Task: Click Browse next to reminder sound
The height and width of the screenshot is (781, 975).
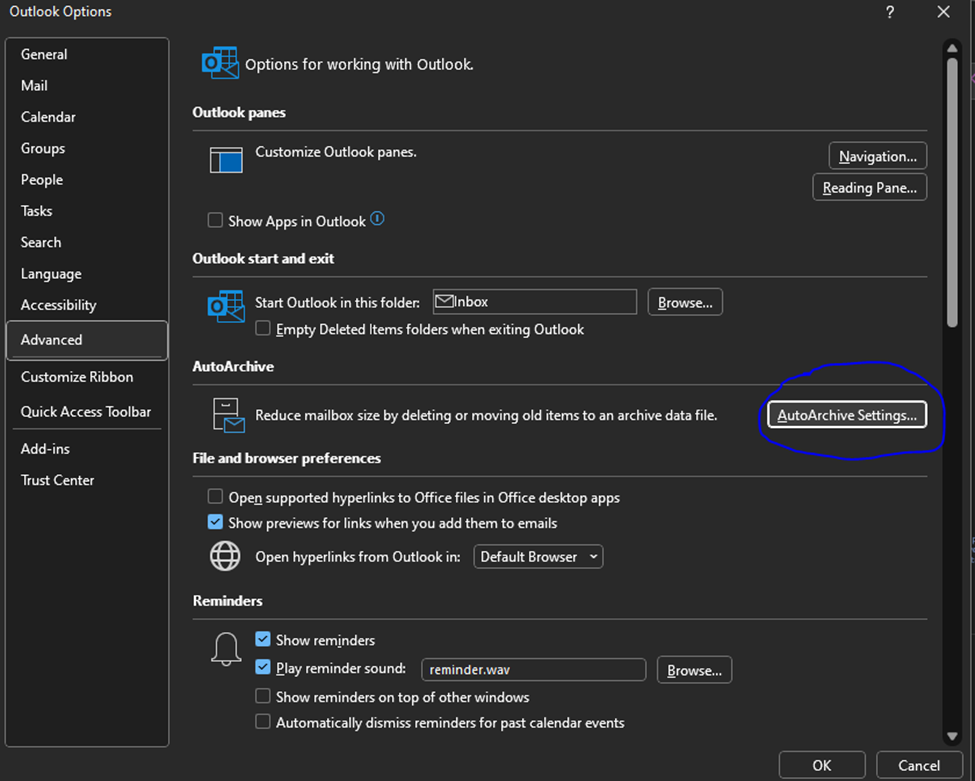Action: 694,669
